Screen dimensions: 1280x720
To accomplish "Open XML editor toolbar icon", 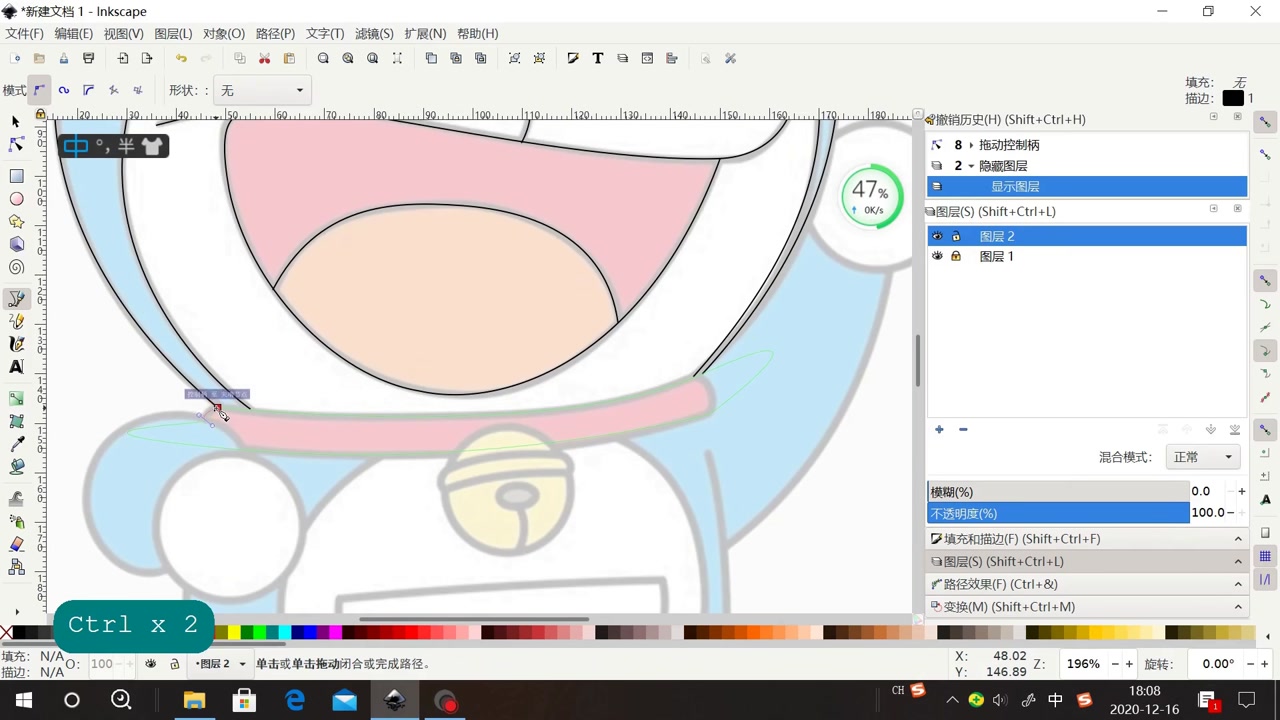I will coord(647,58).
